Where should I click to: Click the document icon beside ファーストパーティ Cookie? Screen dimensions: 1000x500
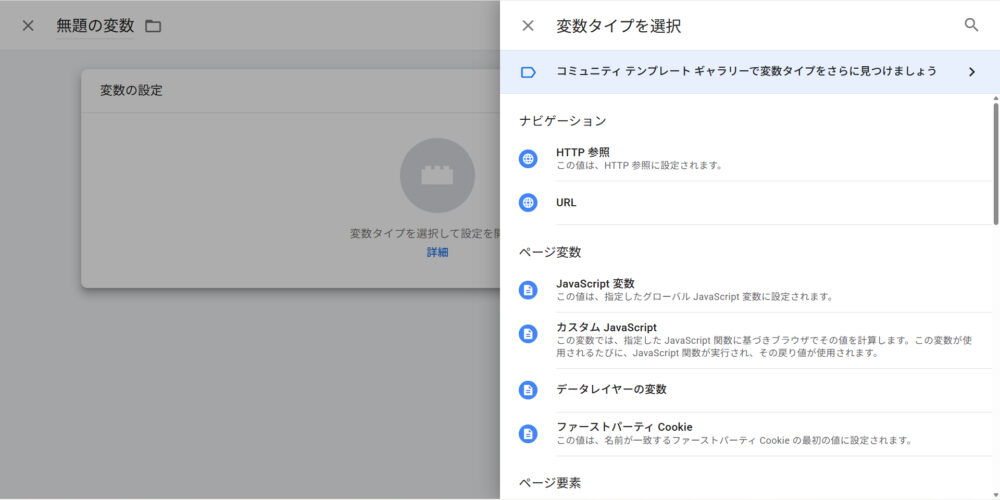528,433
